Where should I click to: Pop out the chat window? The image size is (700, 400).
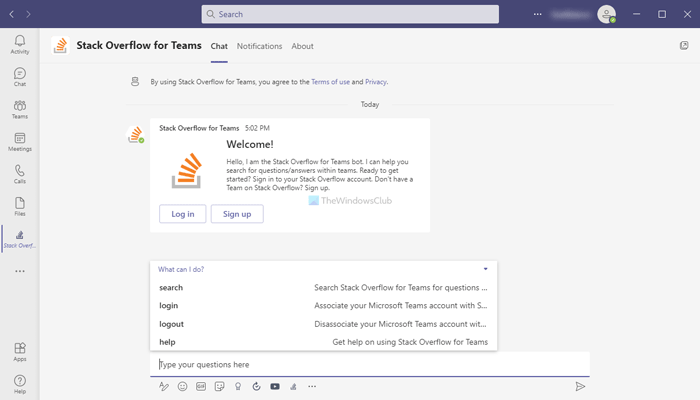click(x=684, y=46)
